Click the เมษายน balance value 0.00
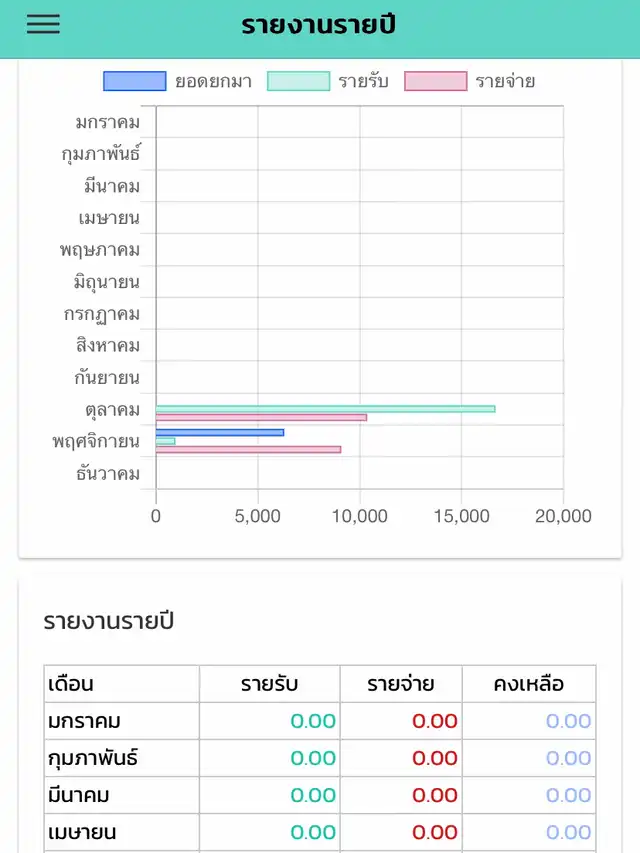The height and width of the screenshot is (853, 640). [568, 832]
